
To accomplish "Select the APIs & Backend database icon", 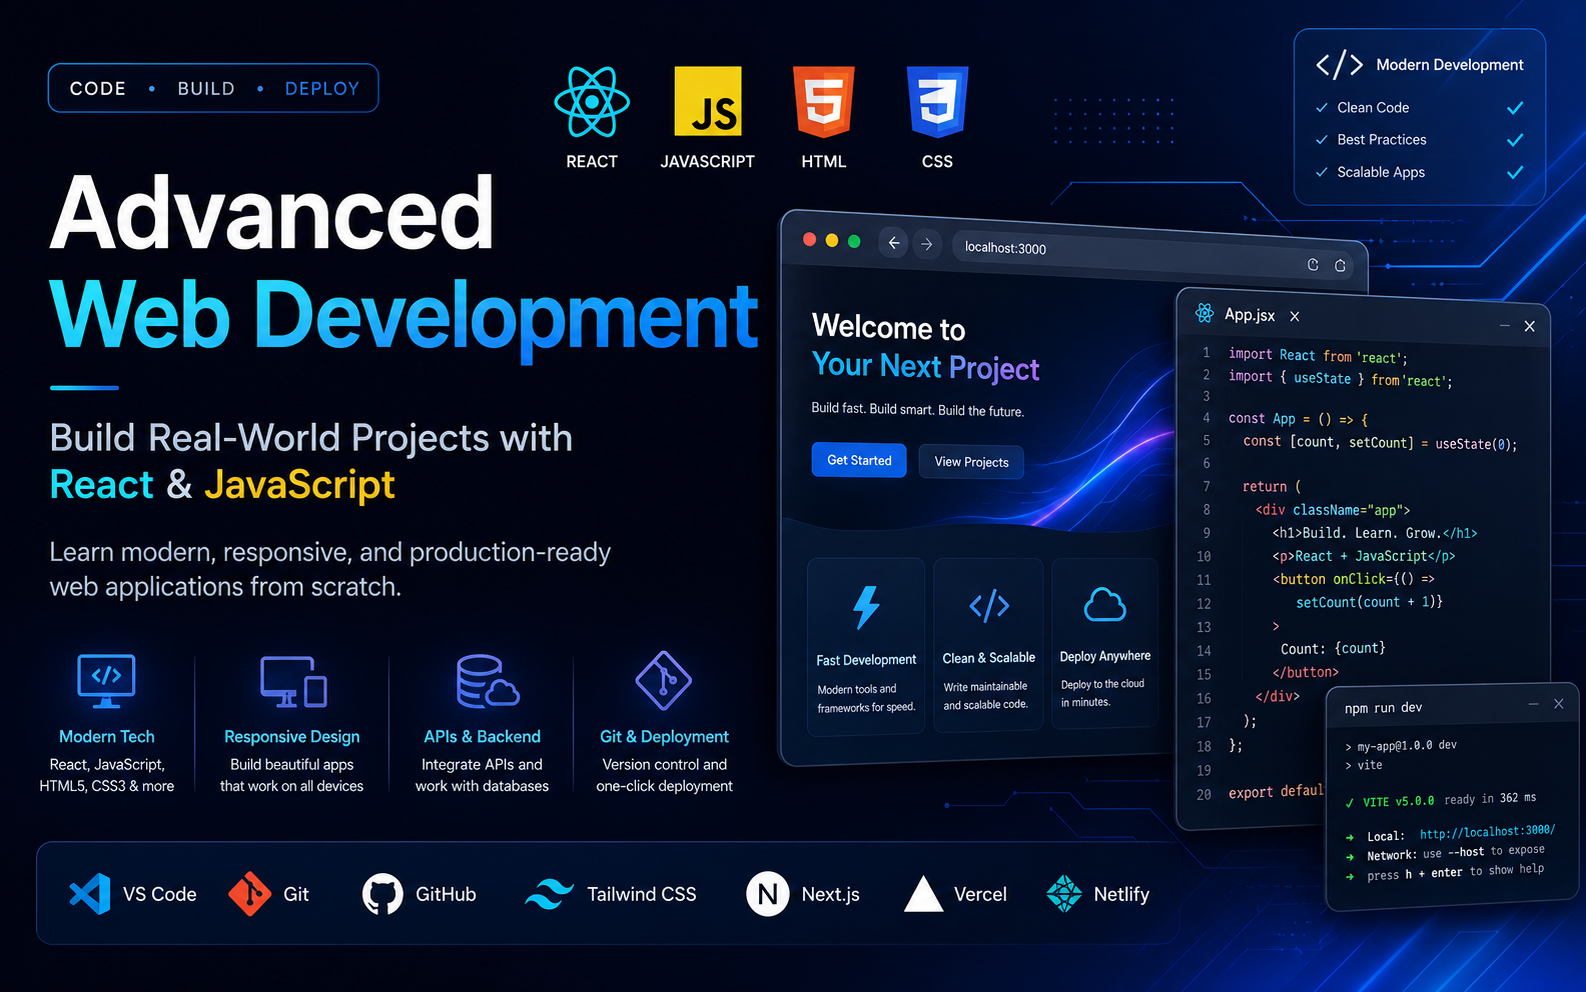I will tap(486, 681).
